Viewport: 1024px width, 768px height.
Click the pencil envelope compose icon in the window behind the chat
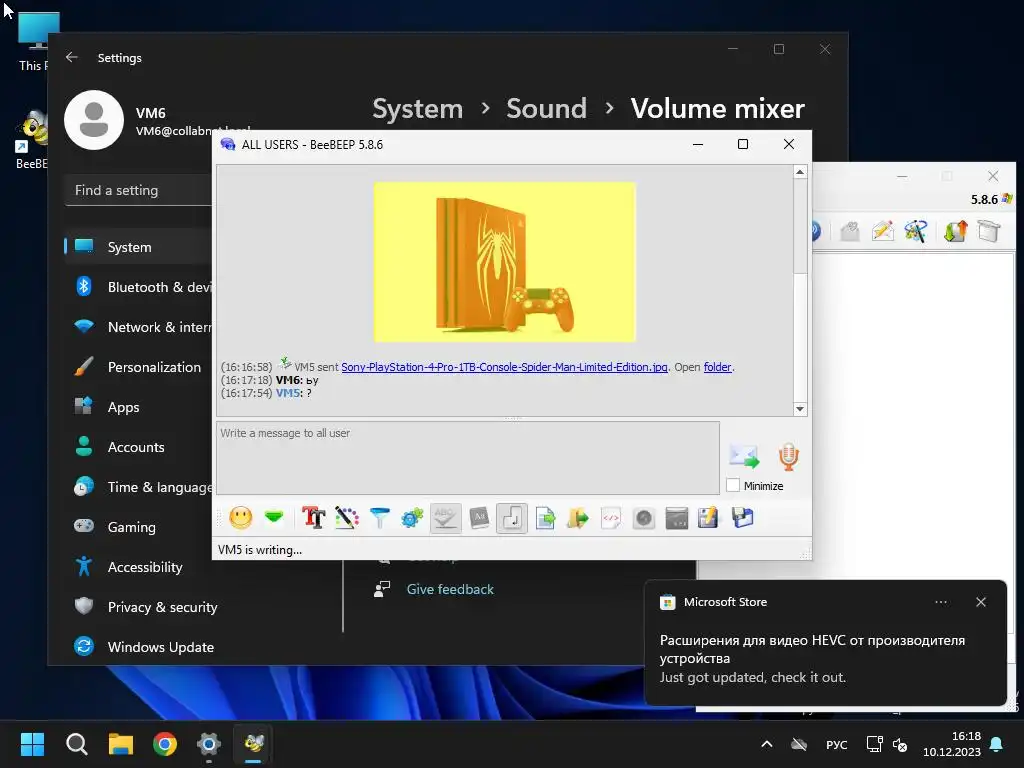883,231
